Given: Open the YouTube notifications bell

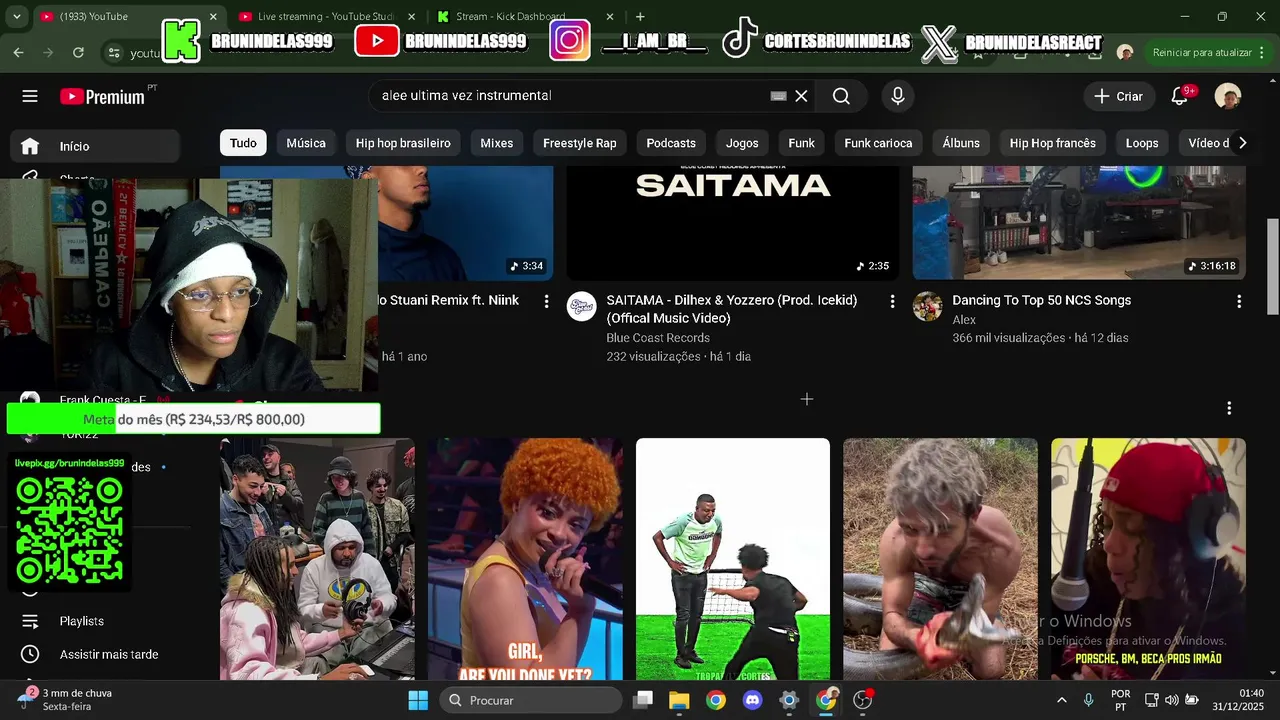Looking at the screenshot, I should tap(1180, 96).
